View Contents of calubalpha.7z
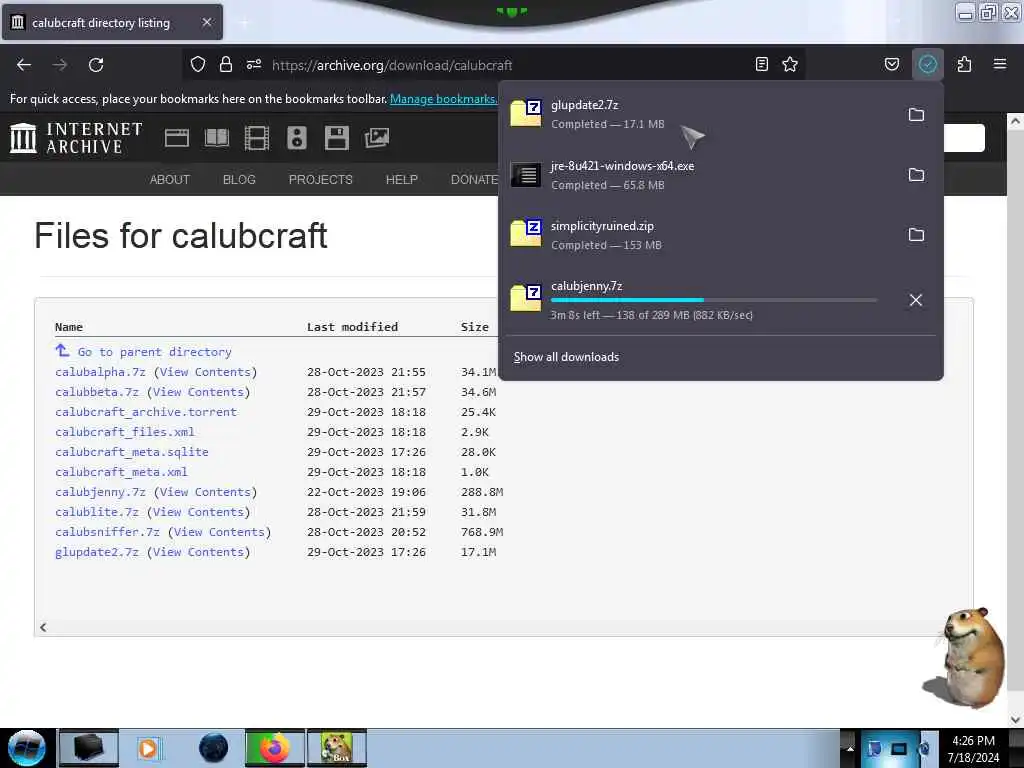1024x768 pixels. 206,372
